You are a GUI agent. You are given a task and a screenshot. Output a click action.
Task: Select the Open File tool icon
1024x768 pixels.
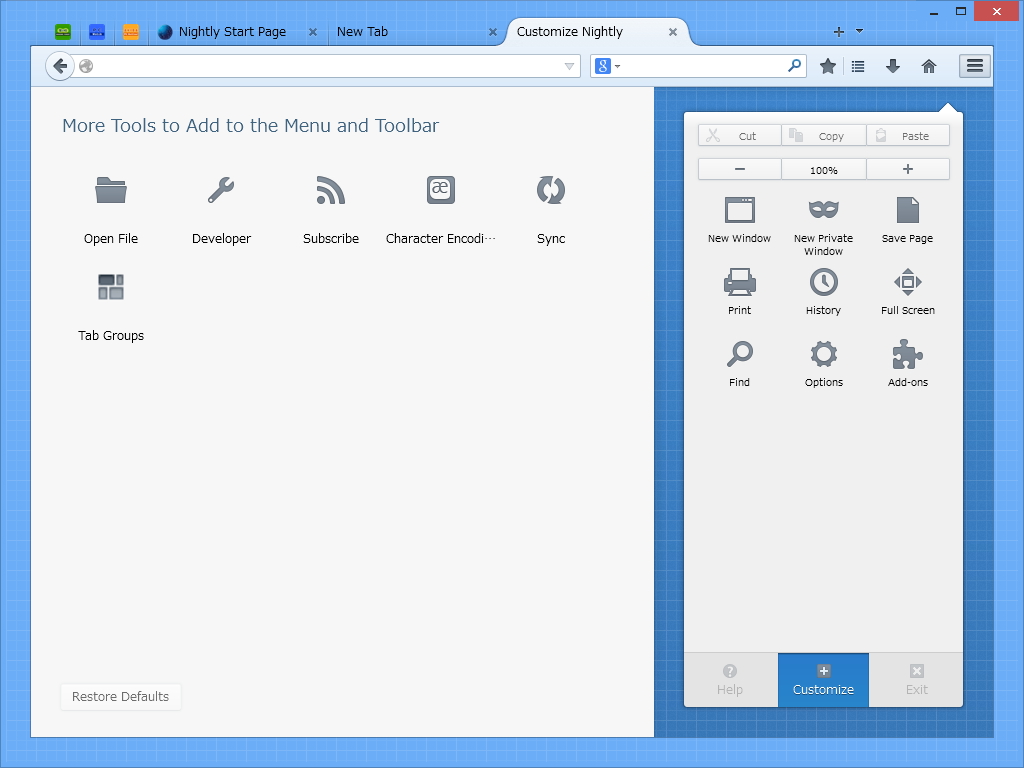[110, 190]
